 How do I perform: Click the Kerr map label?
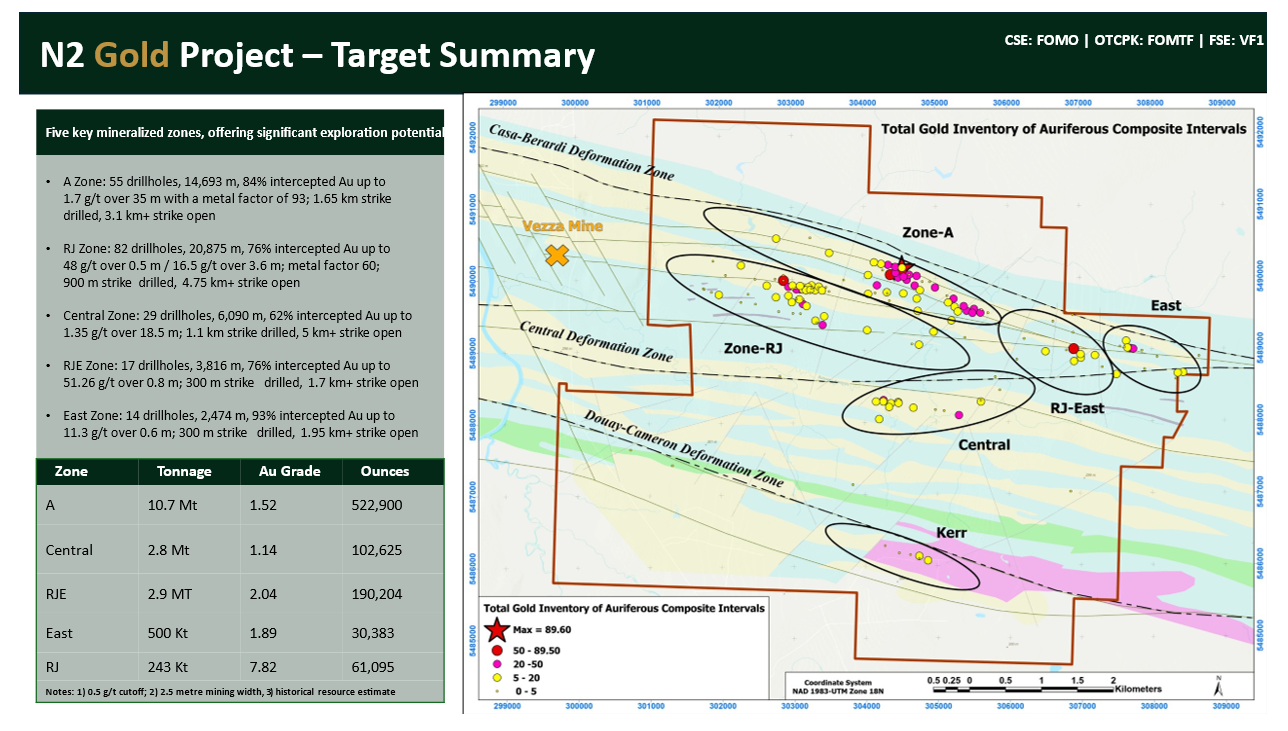click(951, 533)
